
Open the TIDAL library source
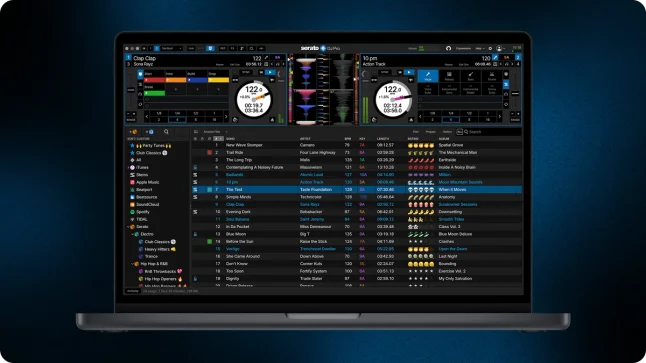pos(138,220)
